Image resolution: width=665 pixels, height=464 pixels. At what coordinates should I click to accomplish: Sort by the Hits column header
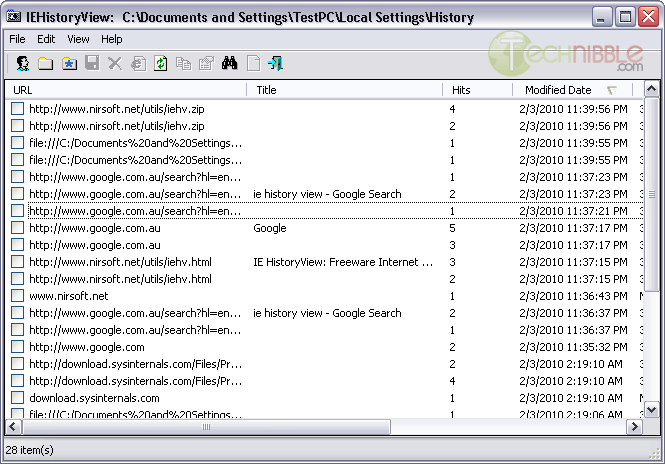click(478, 90)
